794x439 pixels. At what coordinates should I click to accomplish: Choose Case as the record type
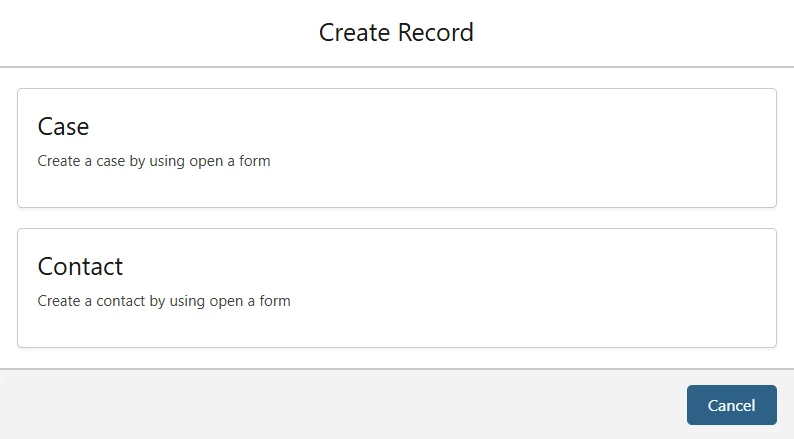396,148
